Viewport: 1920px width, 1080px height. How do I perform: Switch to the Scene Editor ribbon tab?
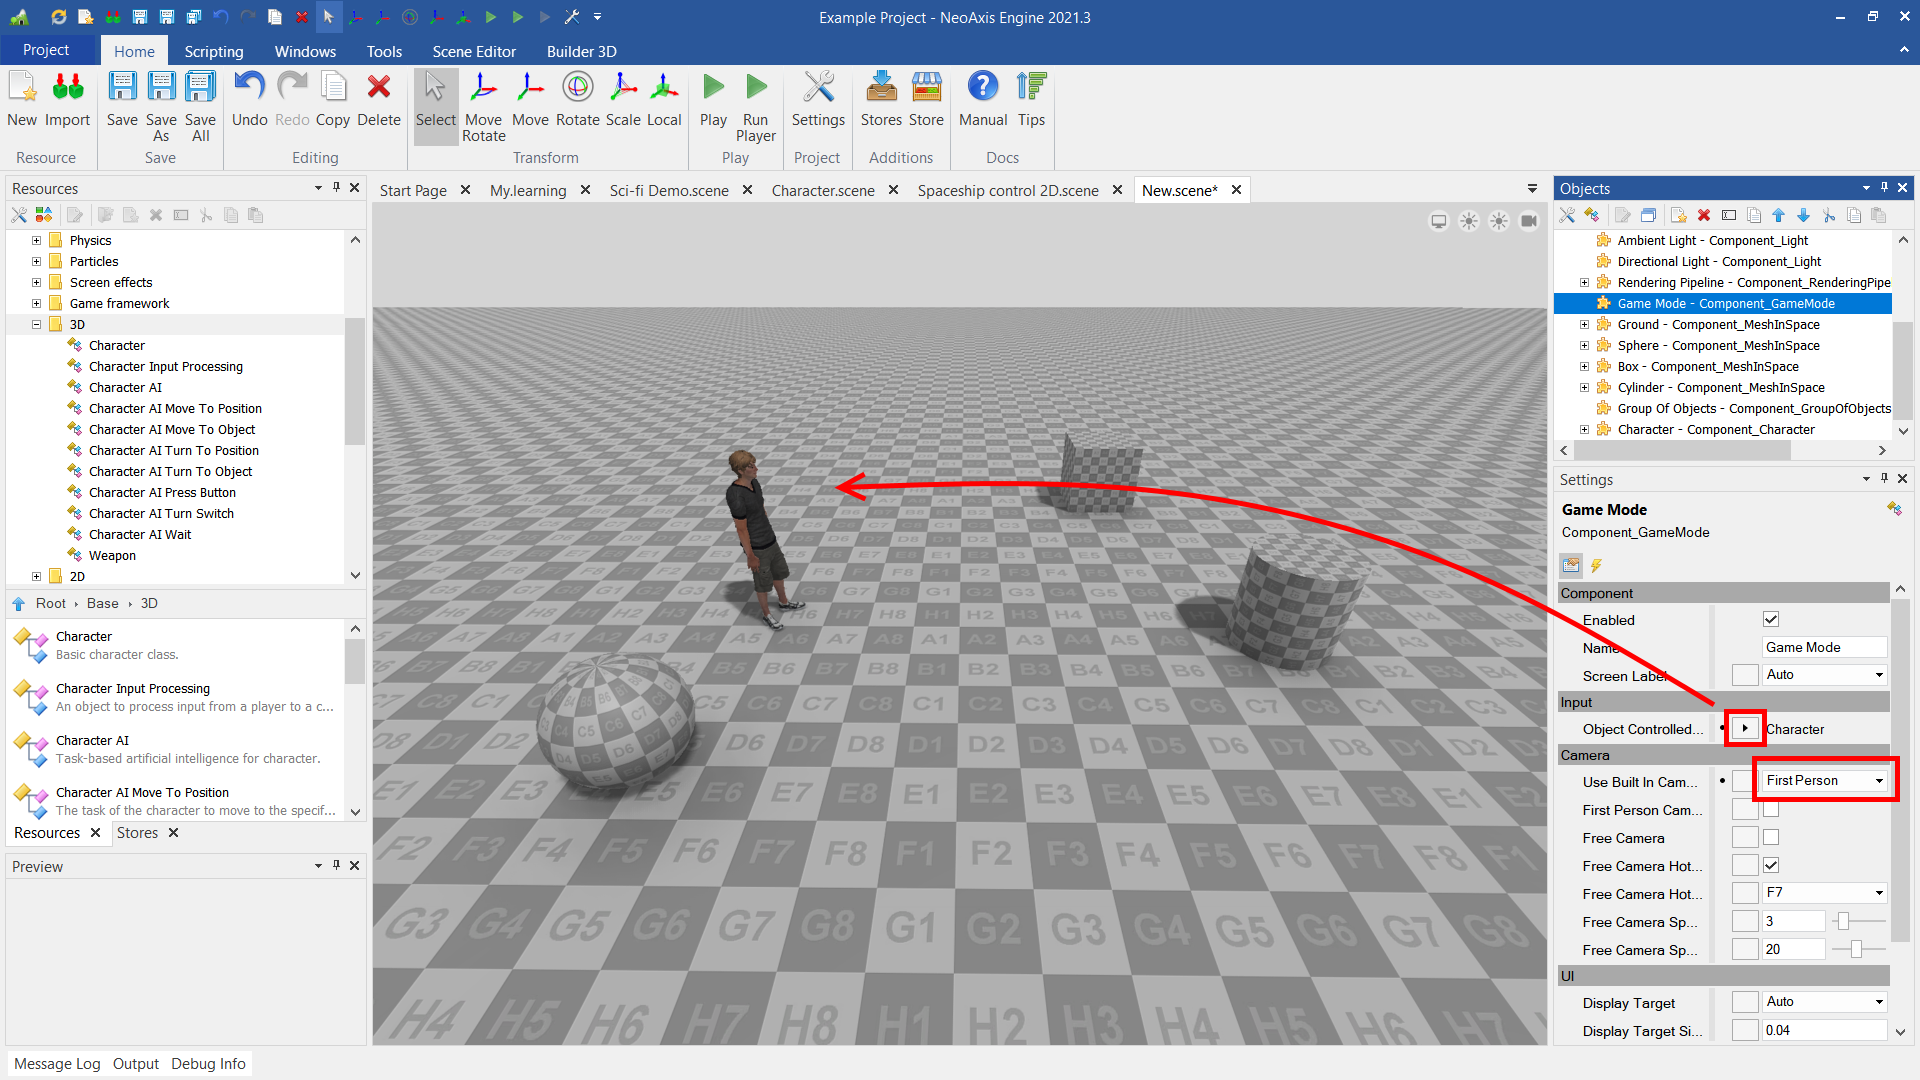pos(474,51)
